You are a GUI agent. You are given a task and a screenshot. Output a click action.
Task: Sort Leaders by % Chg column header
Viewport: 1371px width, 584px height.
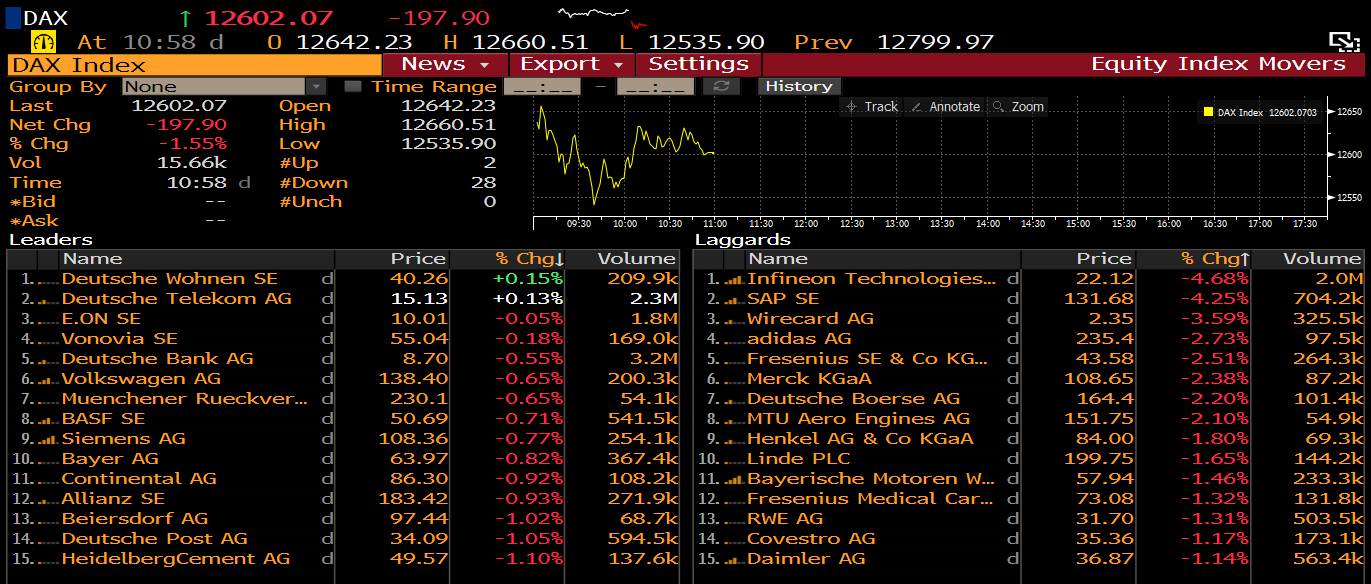click(x=507, y=259)
